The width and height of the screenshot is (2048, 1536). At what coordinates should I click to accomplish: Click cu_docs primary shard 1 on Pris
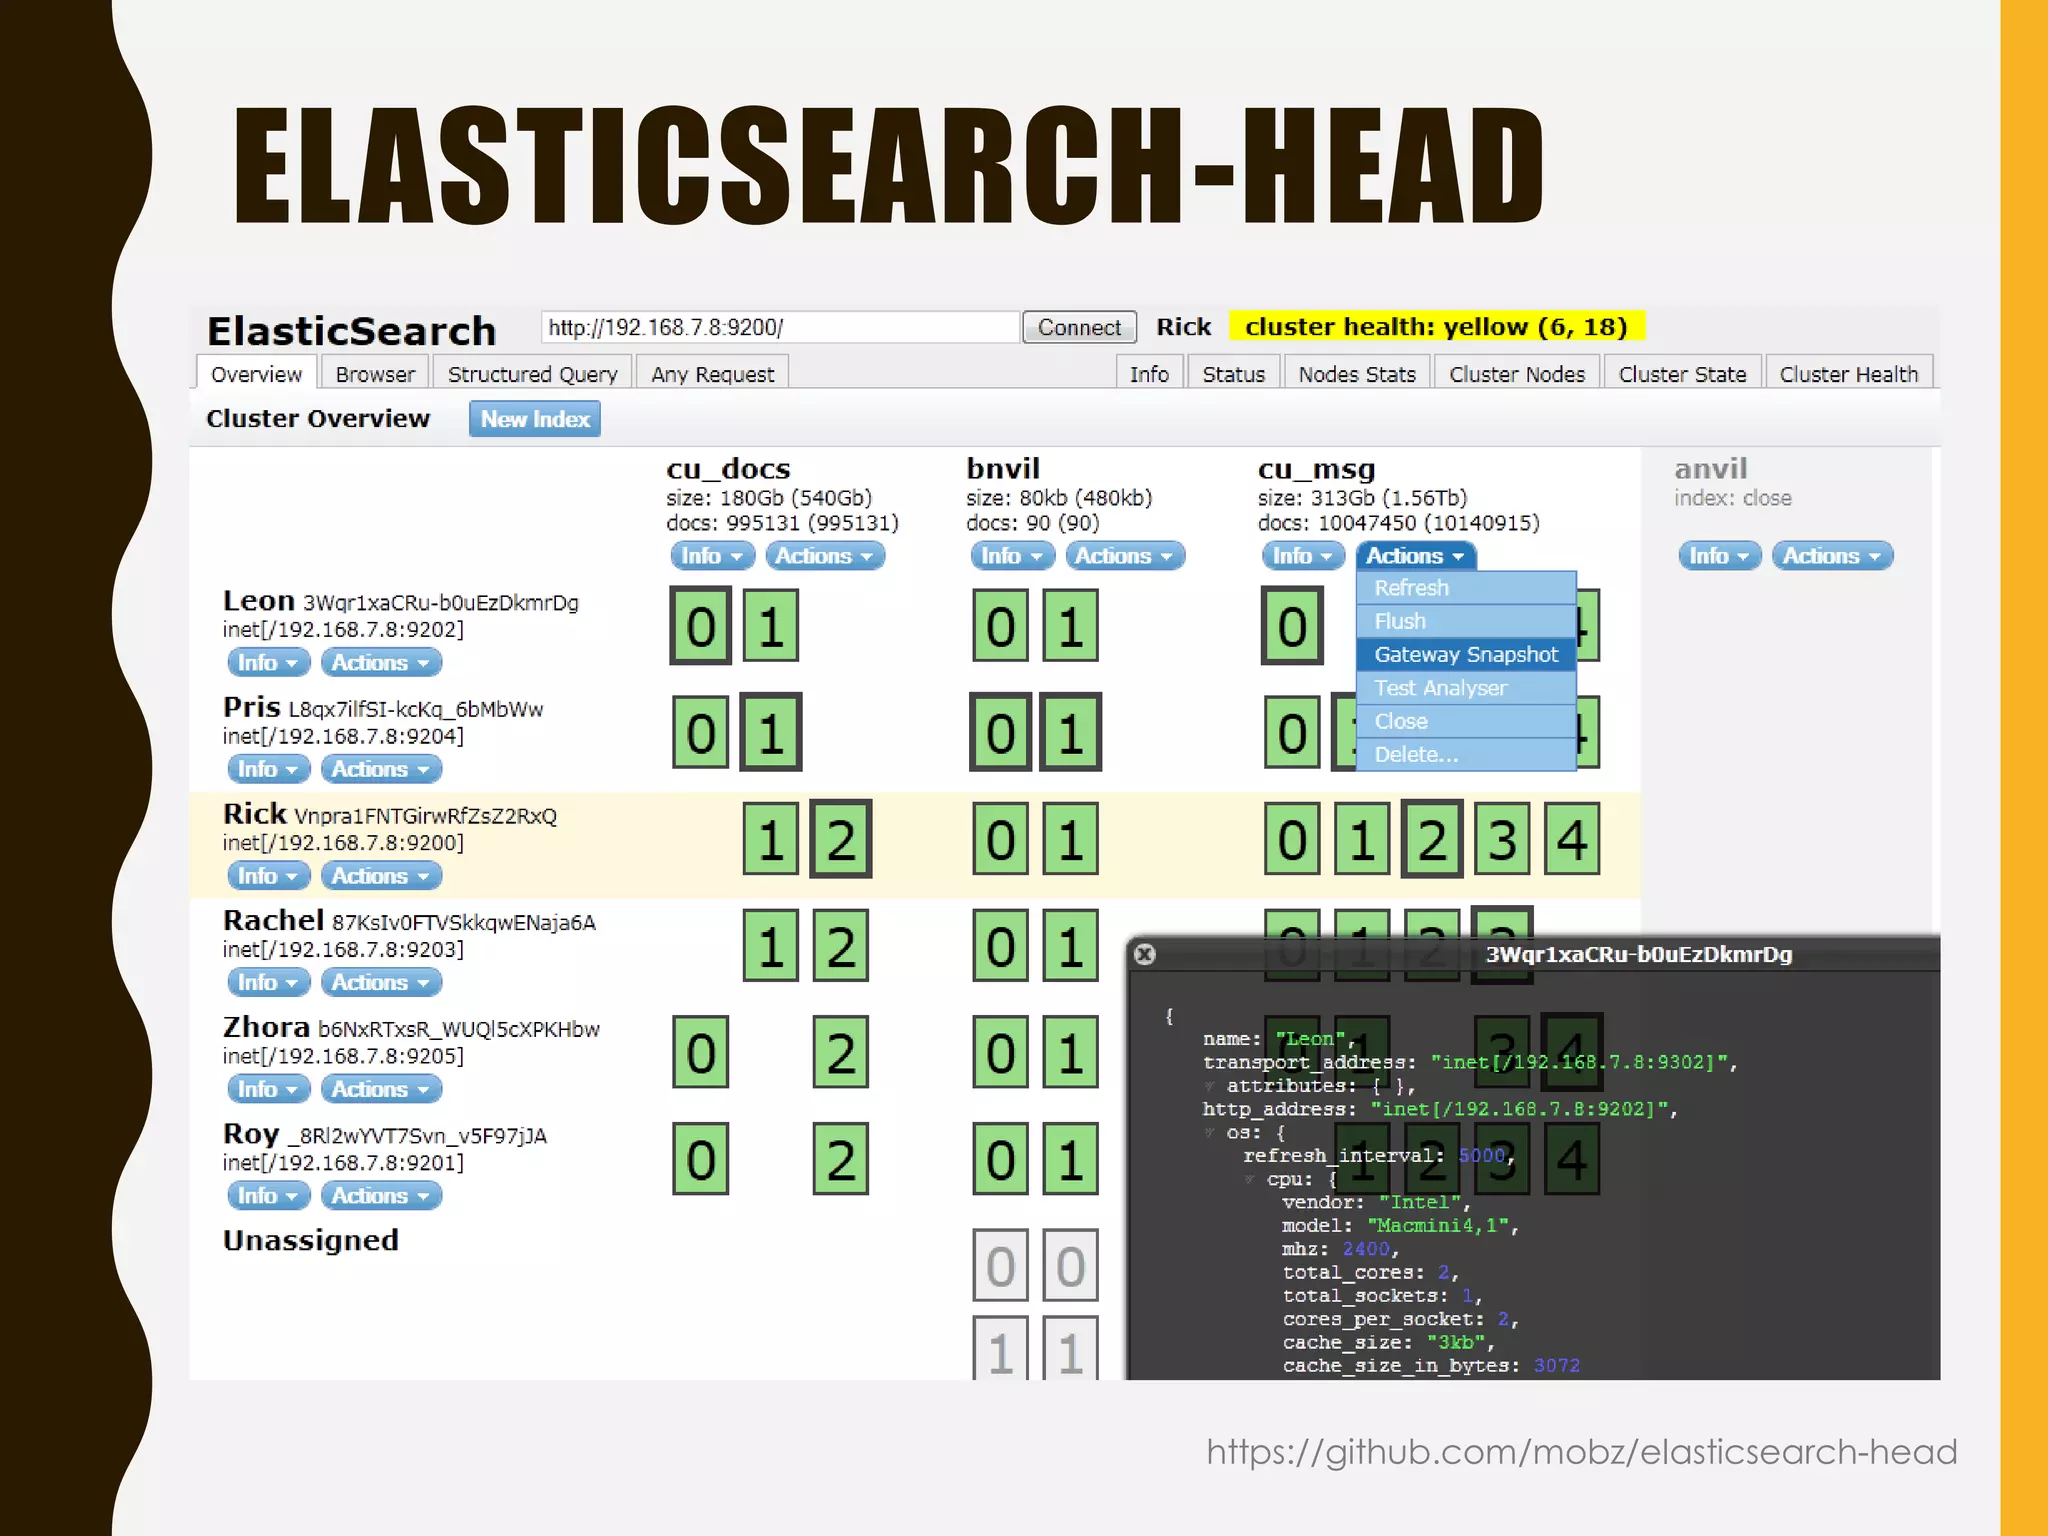click(x=770, y=733)
